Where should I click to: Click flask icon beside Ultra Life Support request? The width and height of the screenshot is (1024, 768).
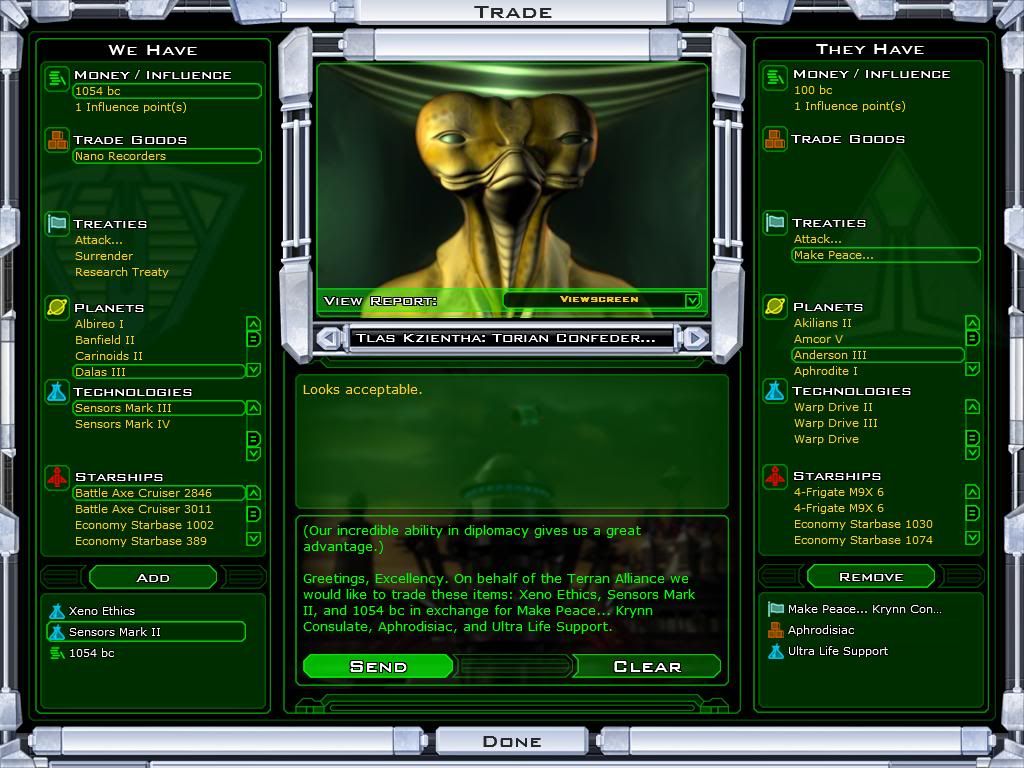(x=776, y=651)
